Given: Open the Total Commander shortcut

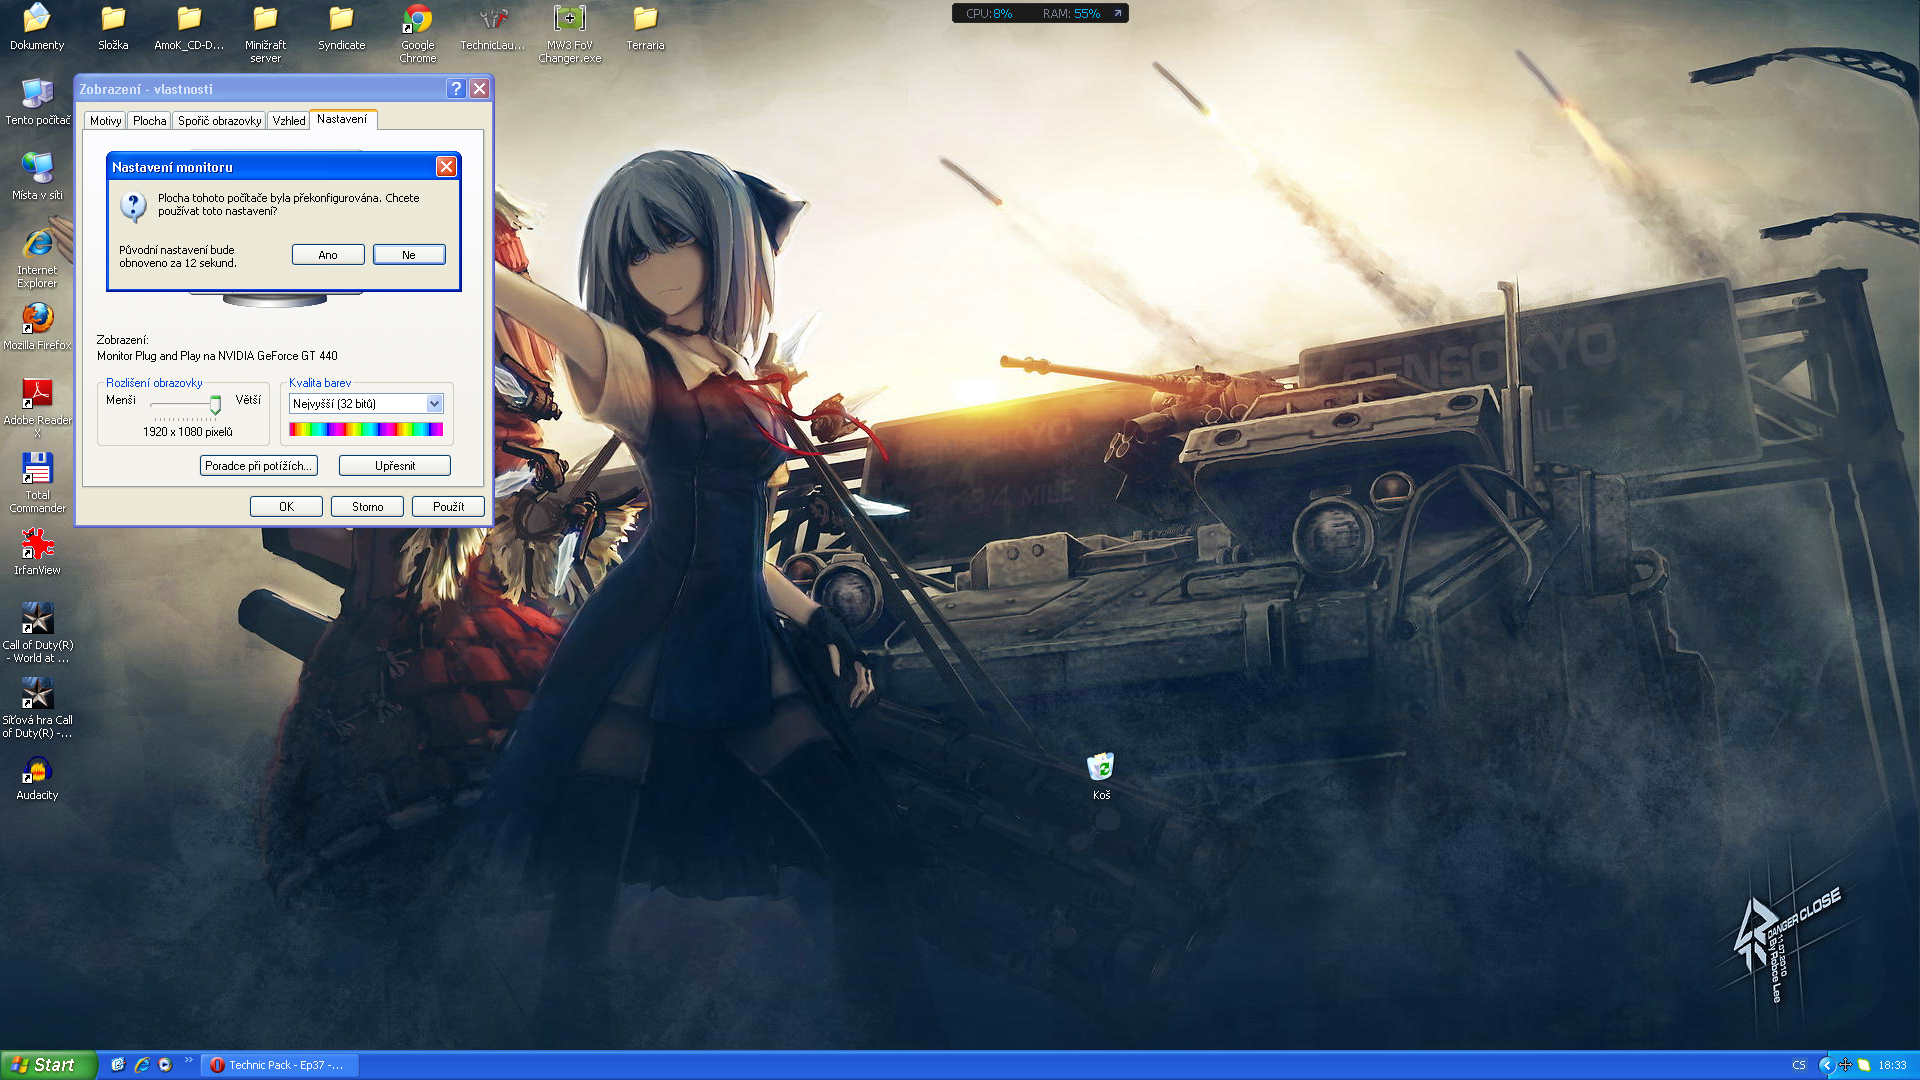Looking at the screenshot, I should click(x=37, y=470).
